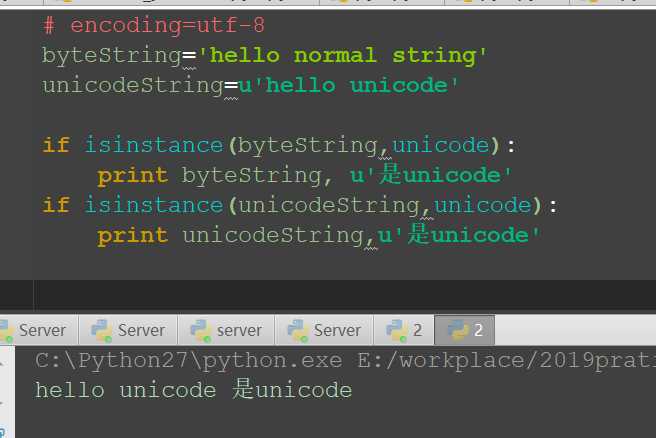Place cursor on unicodeString variable assignment
656x438 pixels.
(x=133, y=86)
